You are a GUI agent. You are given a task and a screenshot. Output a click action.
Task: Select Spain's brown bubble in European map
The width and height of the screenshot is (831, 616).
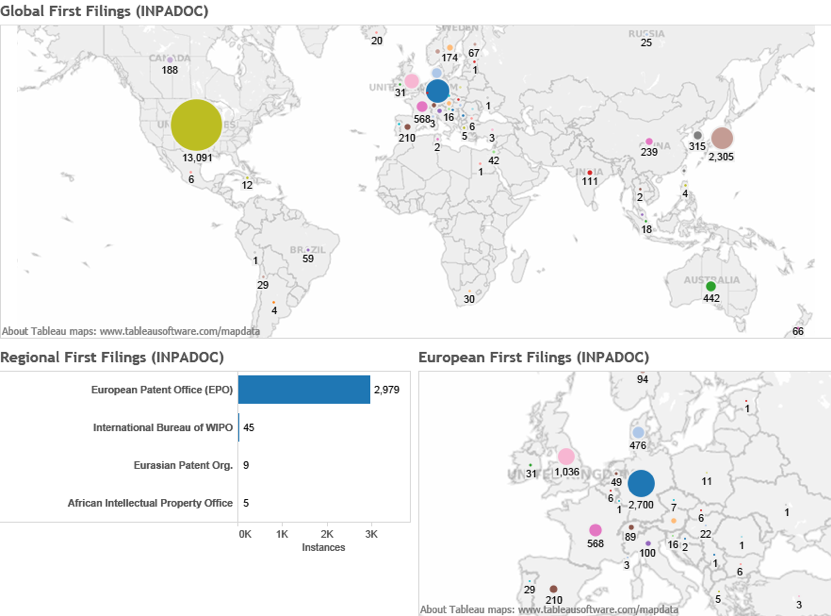(553, 589)
